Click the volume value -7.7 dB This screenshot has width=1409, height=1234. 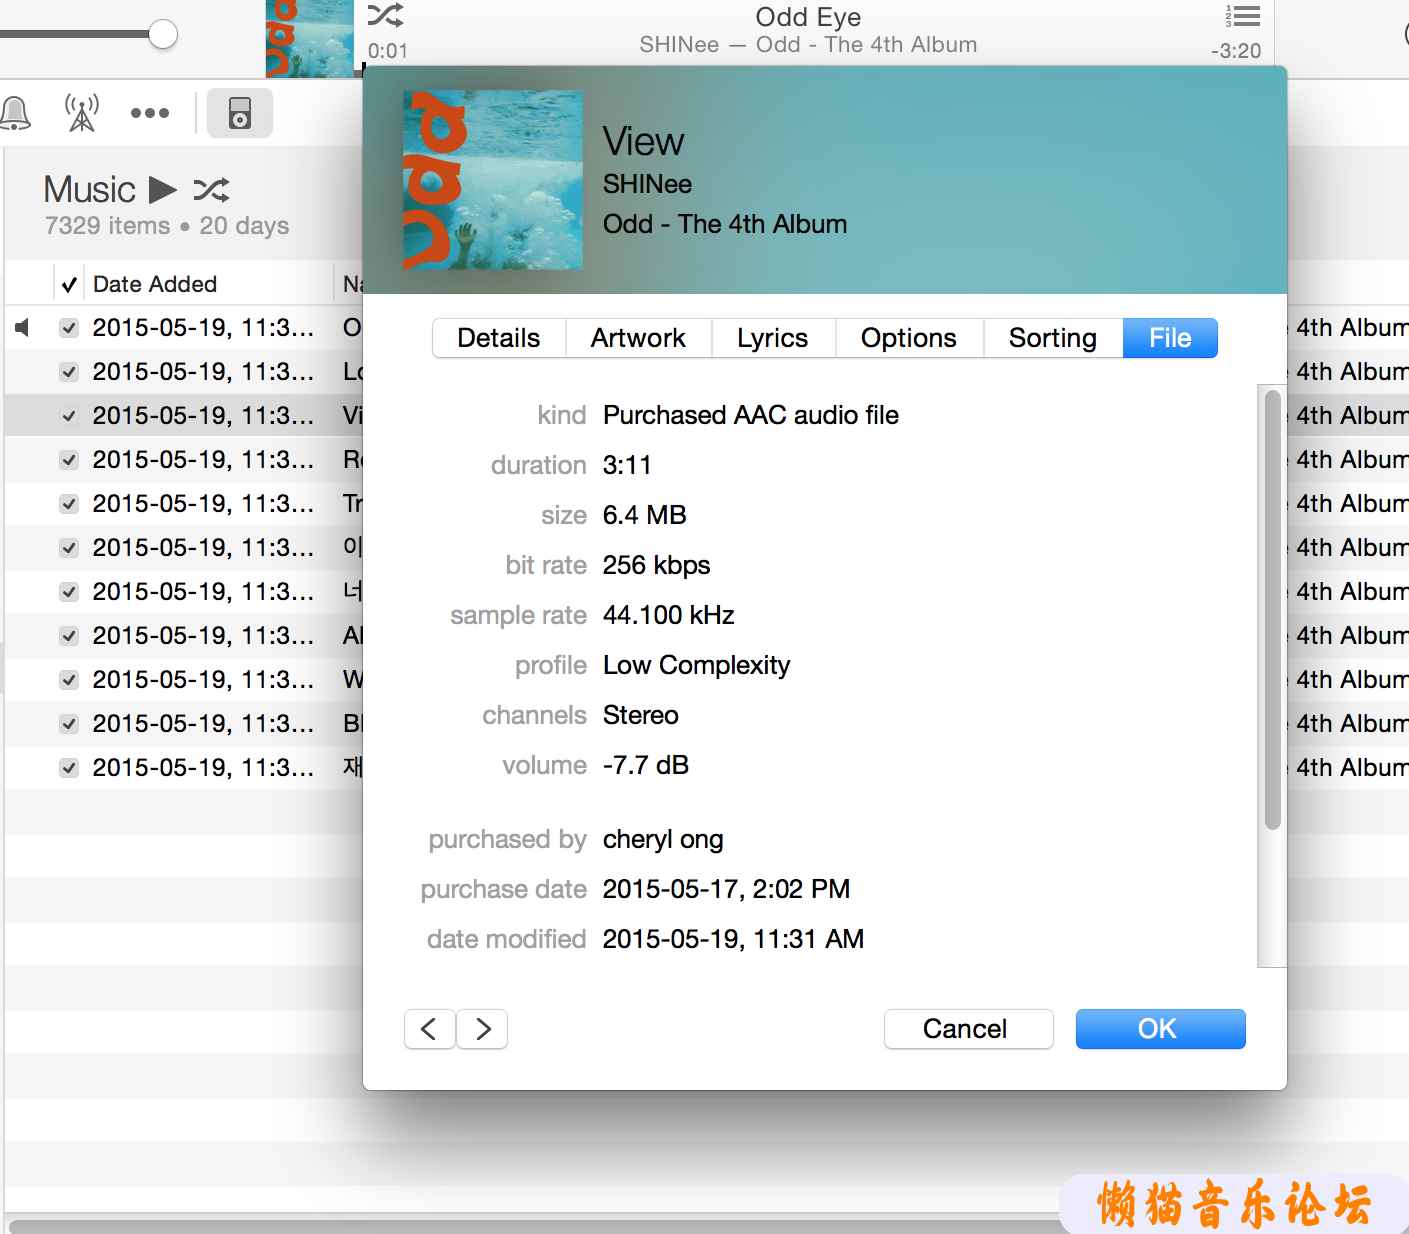pyautogui.click(x=646, y=765)
